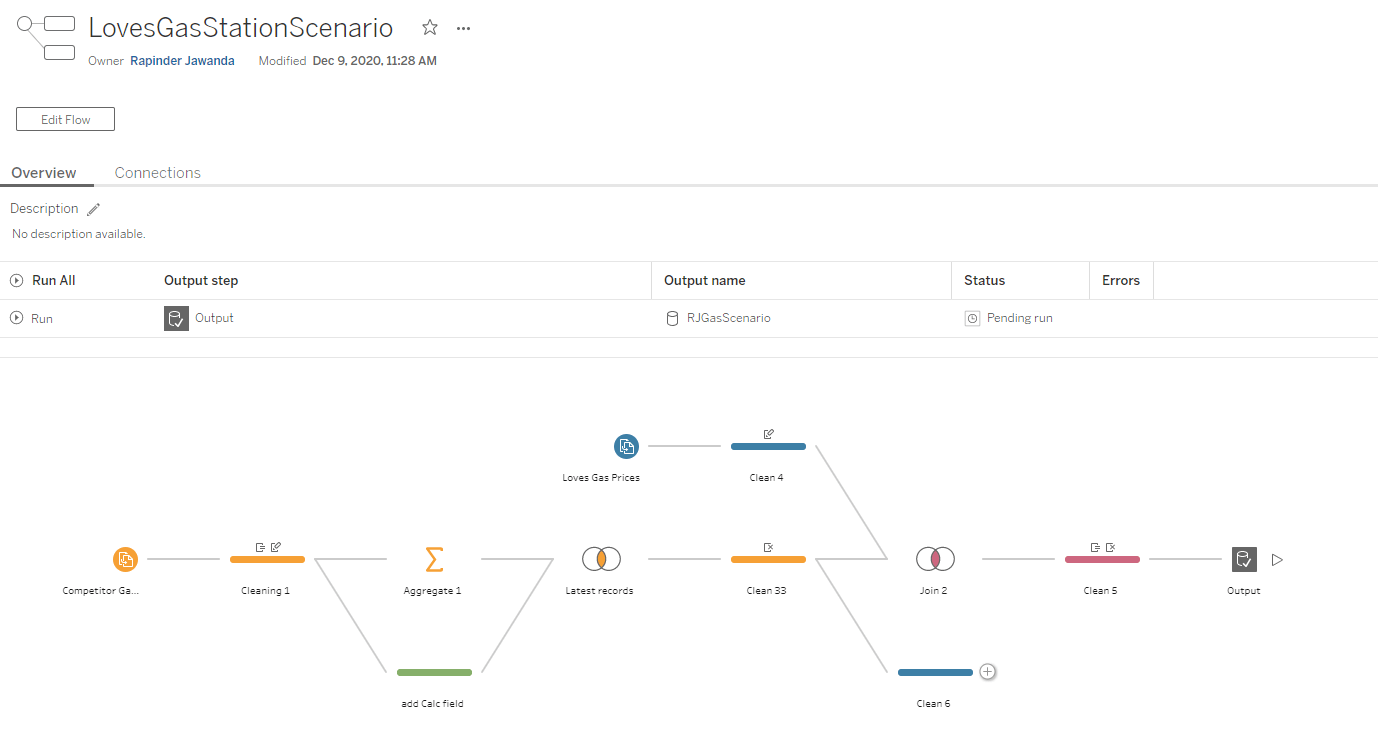Click the Edit Flow button

[66, 119]
